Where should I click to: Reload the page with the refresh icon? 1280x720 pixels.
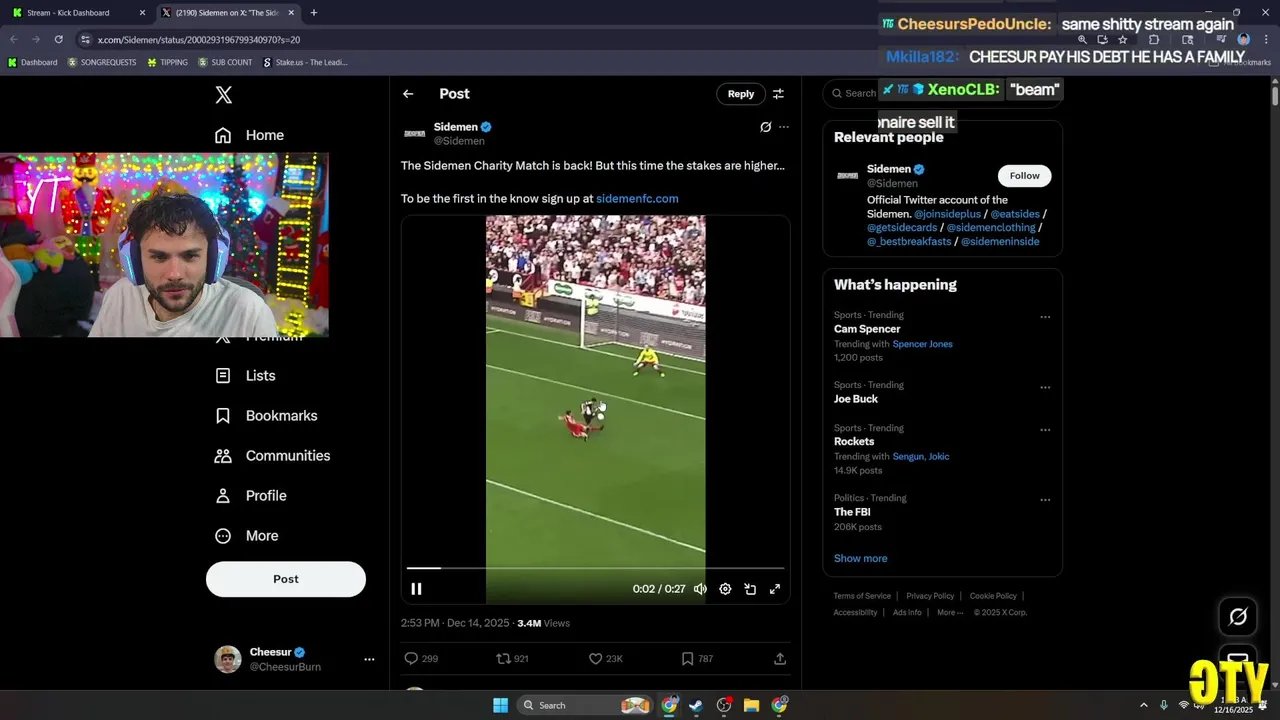click(x=59, y=39)
